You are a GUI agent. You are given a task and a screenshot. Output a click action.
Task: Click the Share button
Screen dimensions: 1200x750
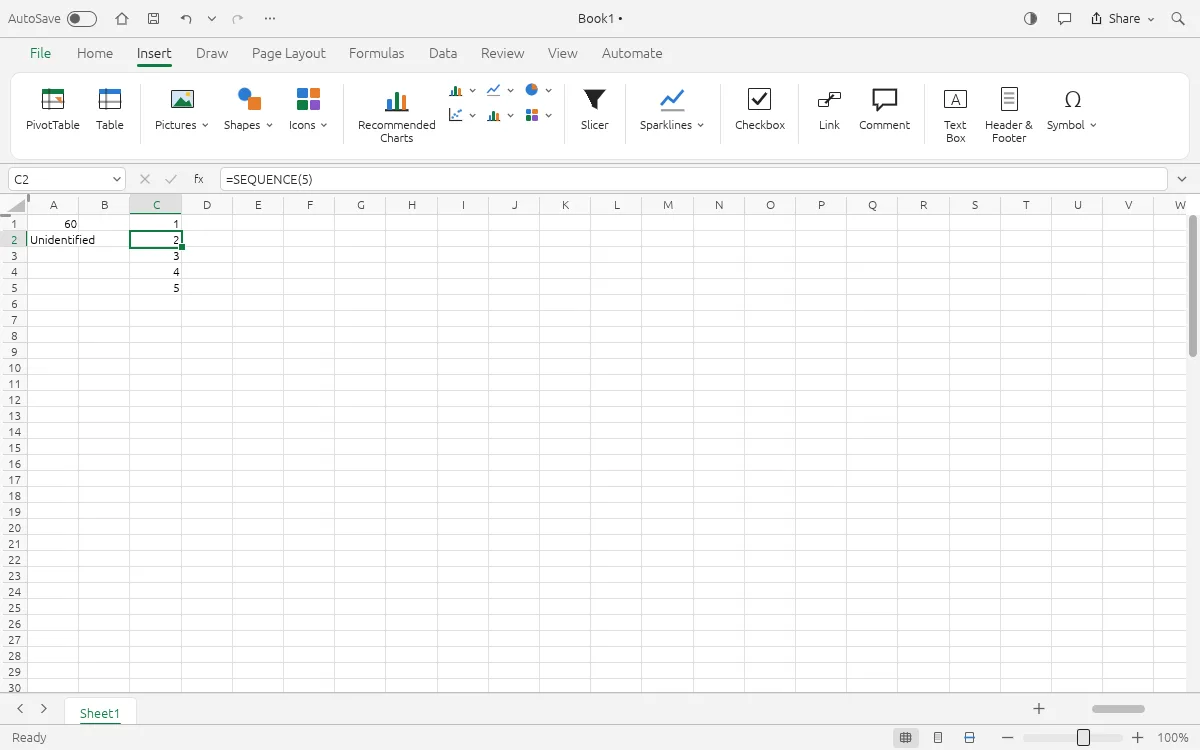click(1122, 18)
